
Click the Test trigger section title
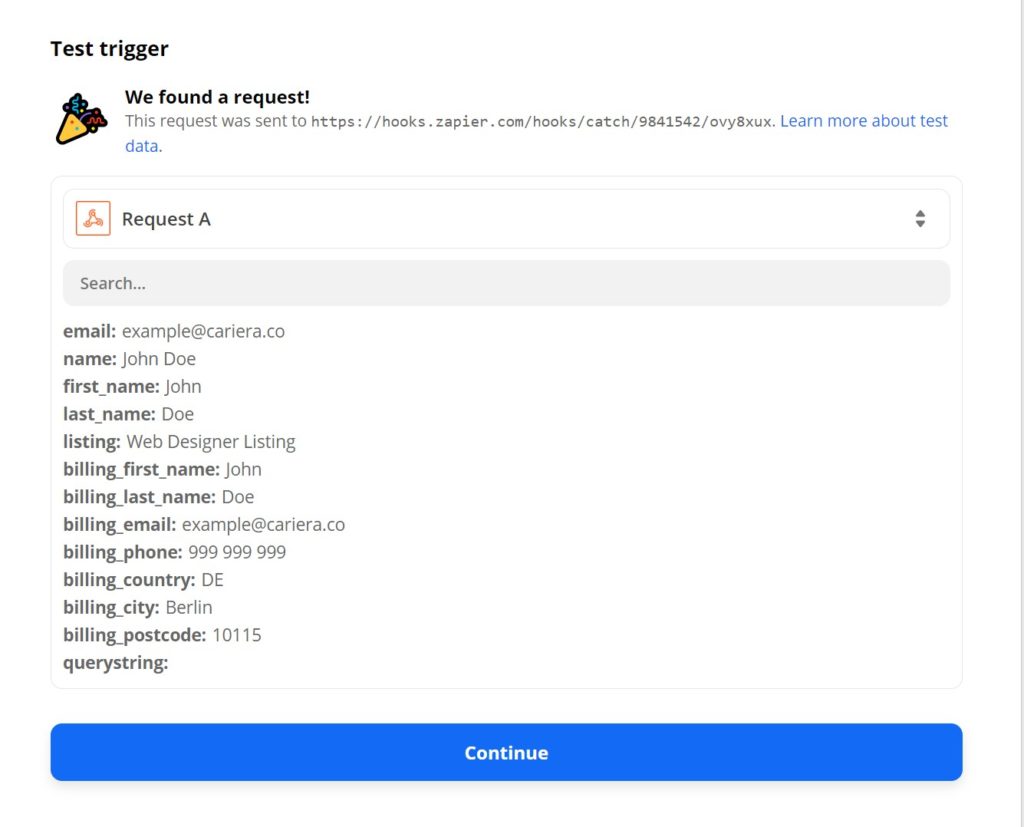110,49
